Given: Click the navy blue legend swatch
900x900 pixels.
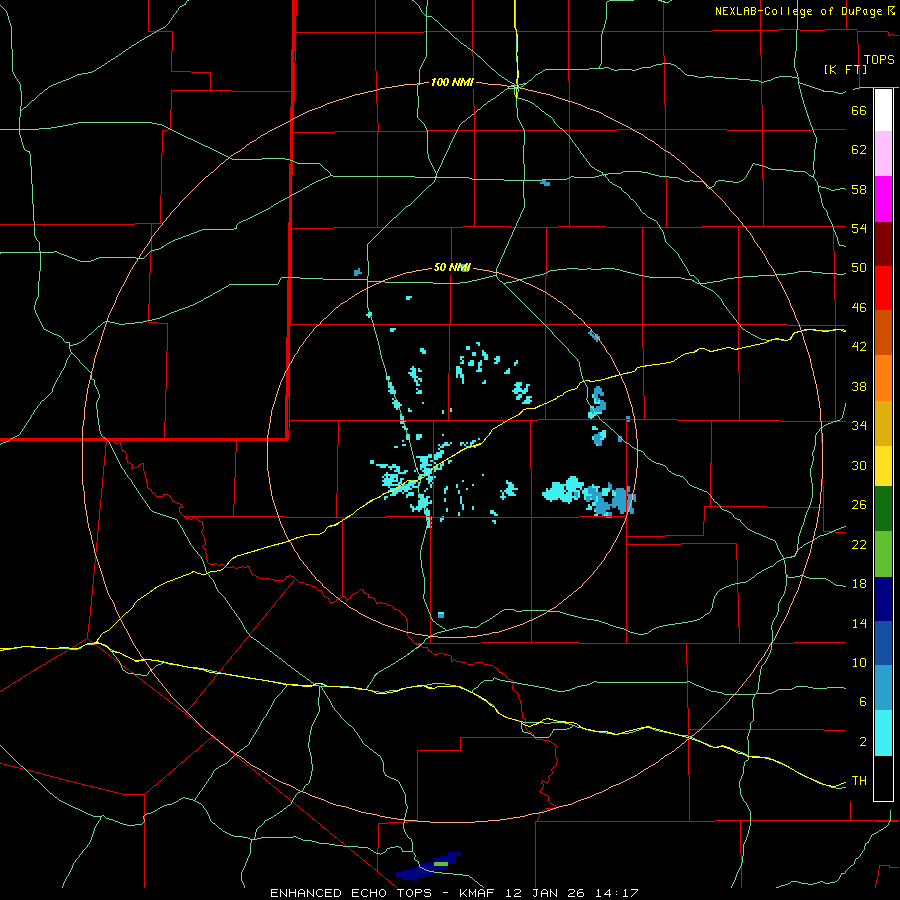Looking at the screenshot, I should [883, 599].
